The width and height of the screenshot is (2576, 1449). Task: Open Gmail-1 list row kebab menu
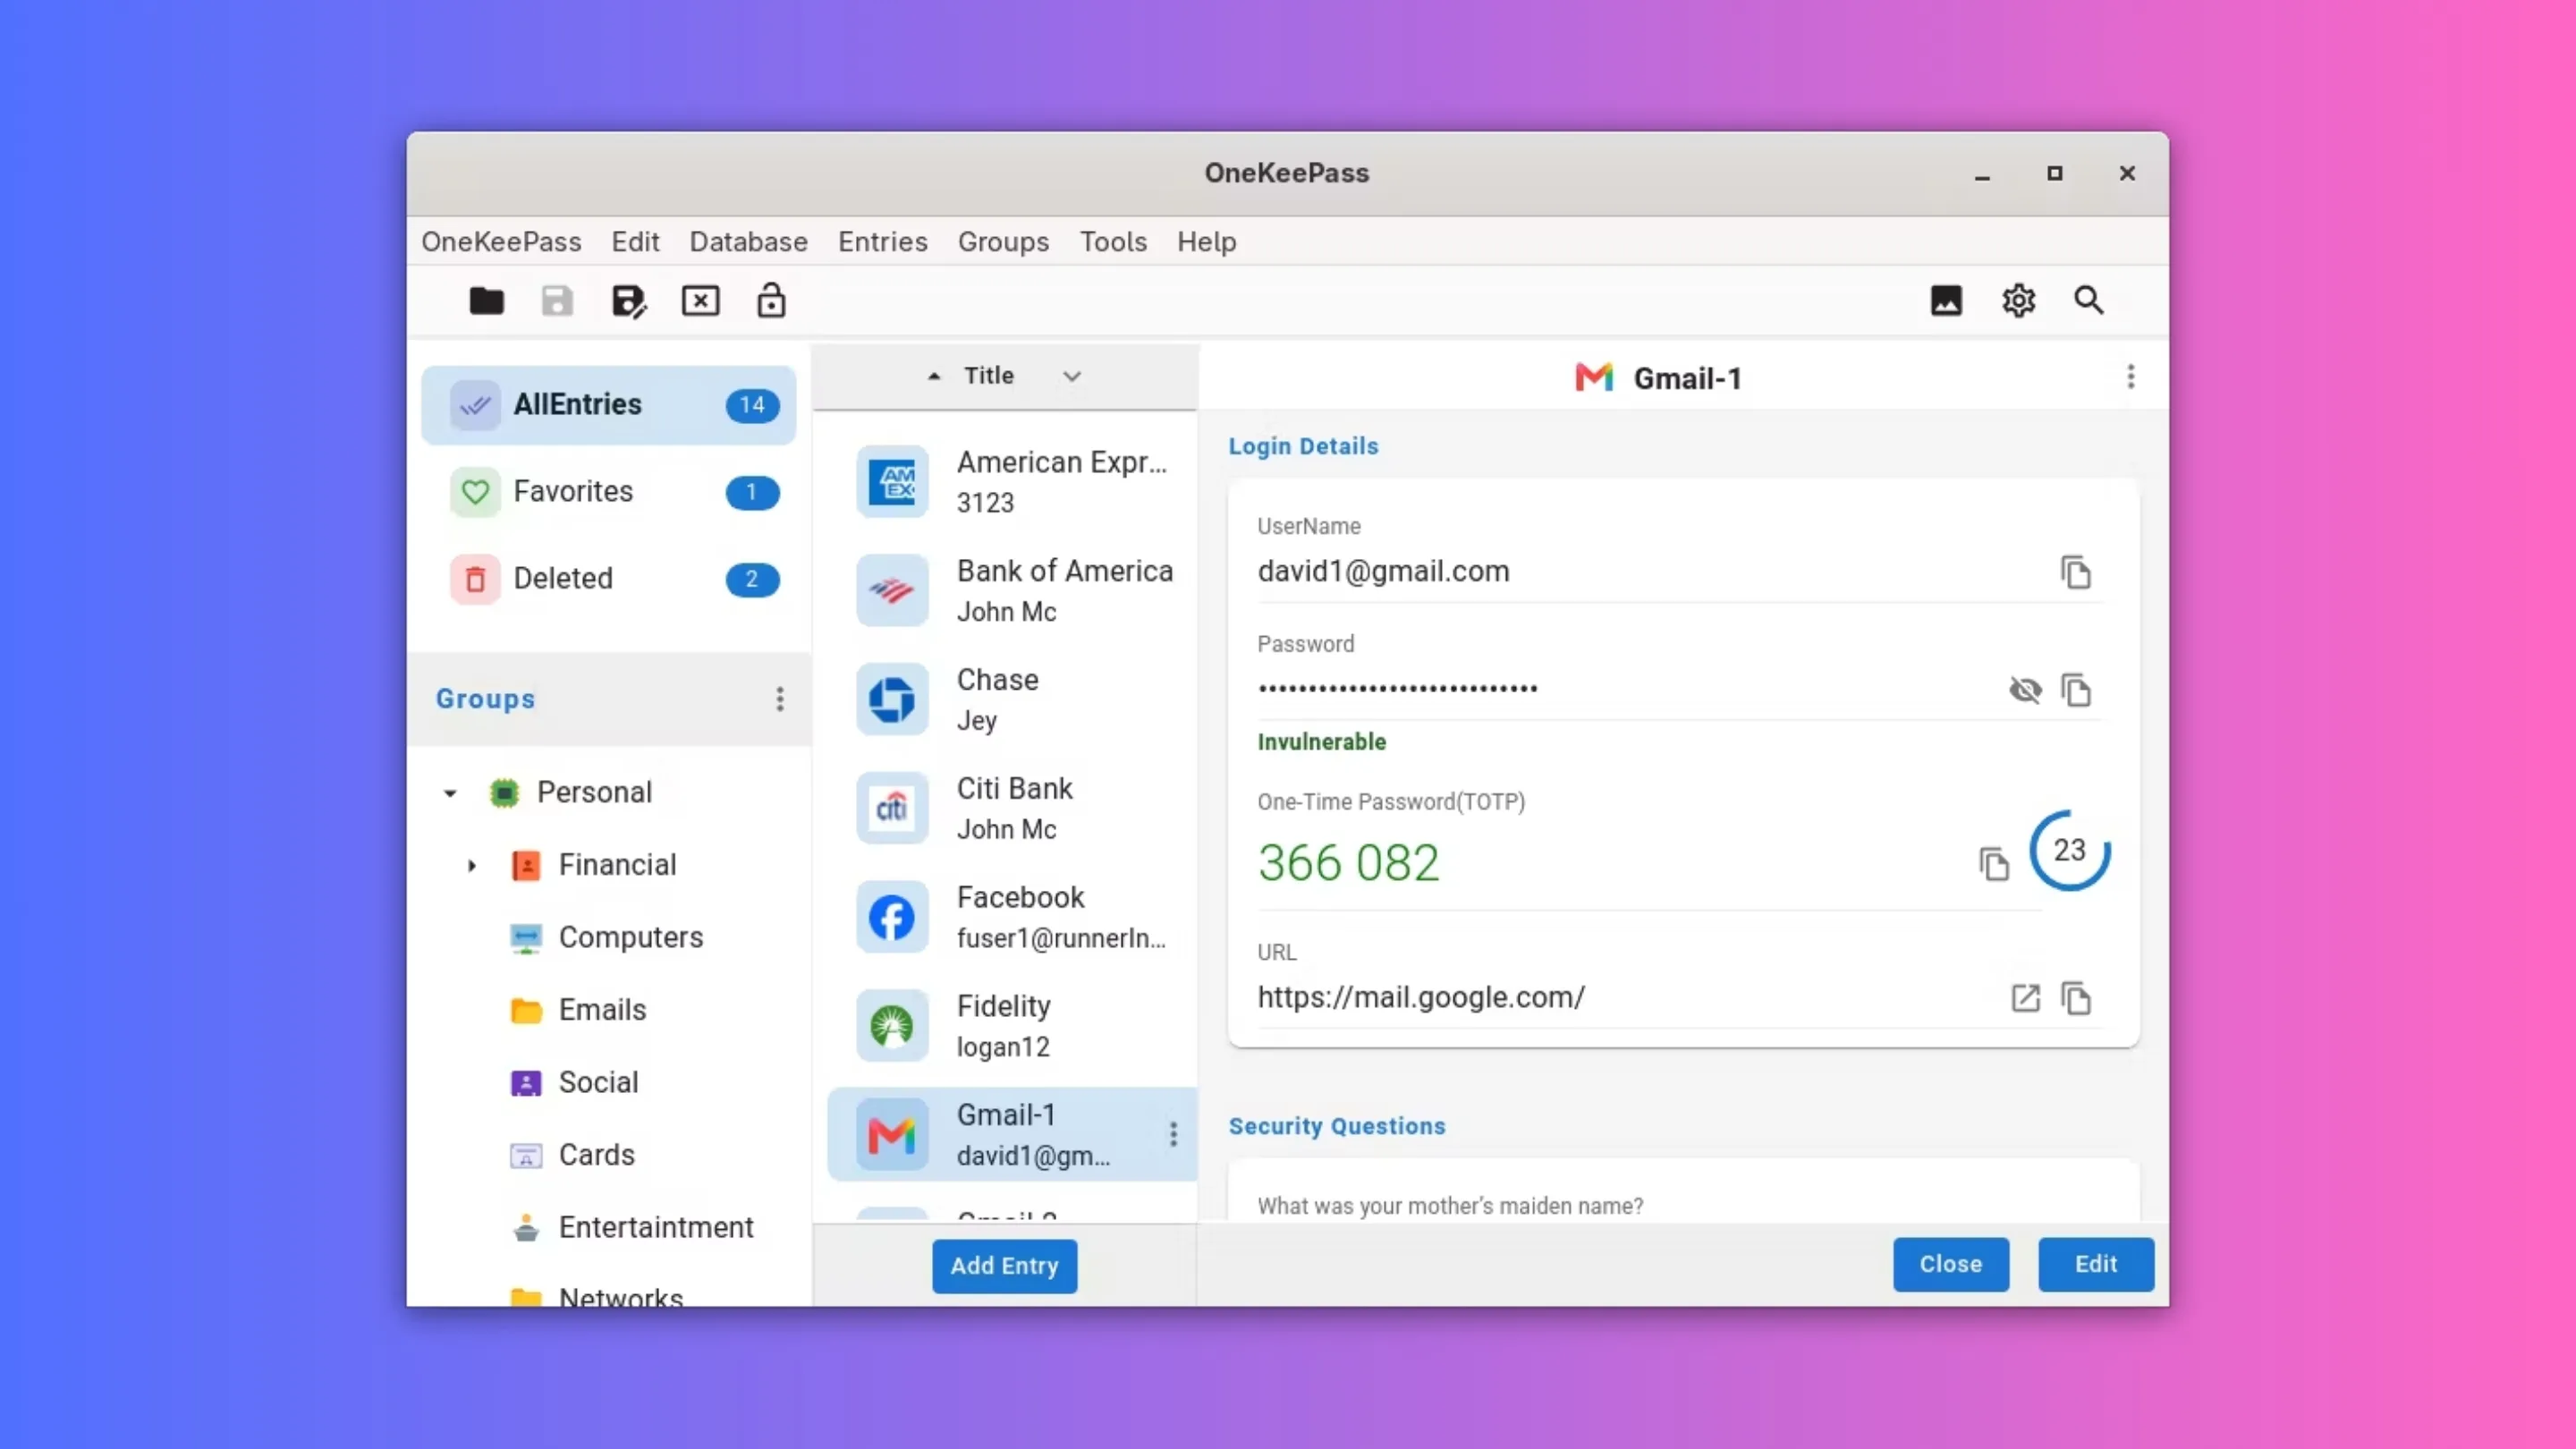(x=1173, y=1134)
